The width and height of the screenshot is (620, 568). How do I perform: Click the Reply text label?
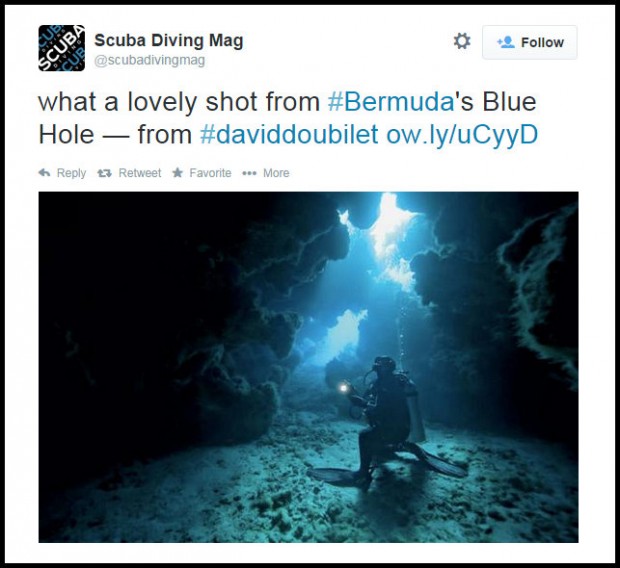pos(71,173)
